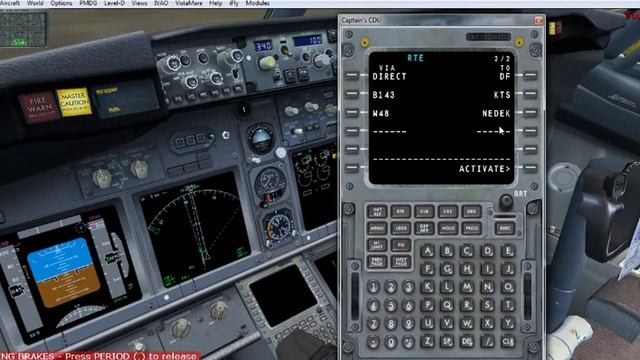Click right line select key beside DF
This screenshot has width=640, height=360.
coord(530,76)
